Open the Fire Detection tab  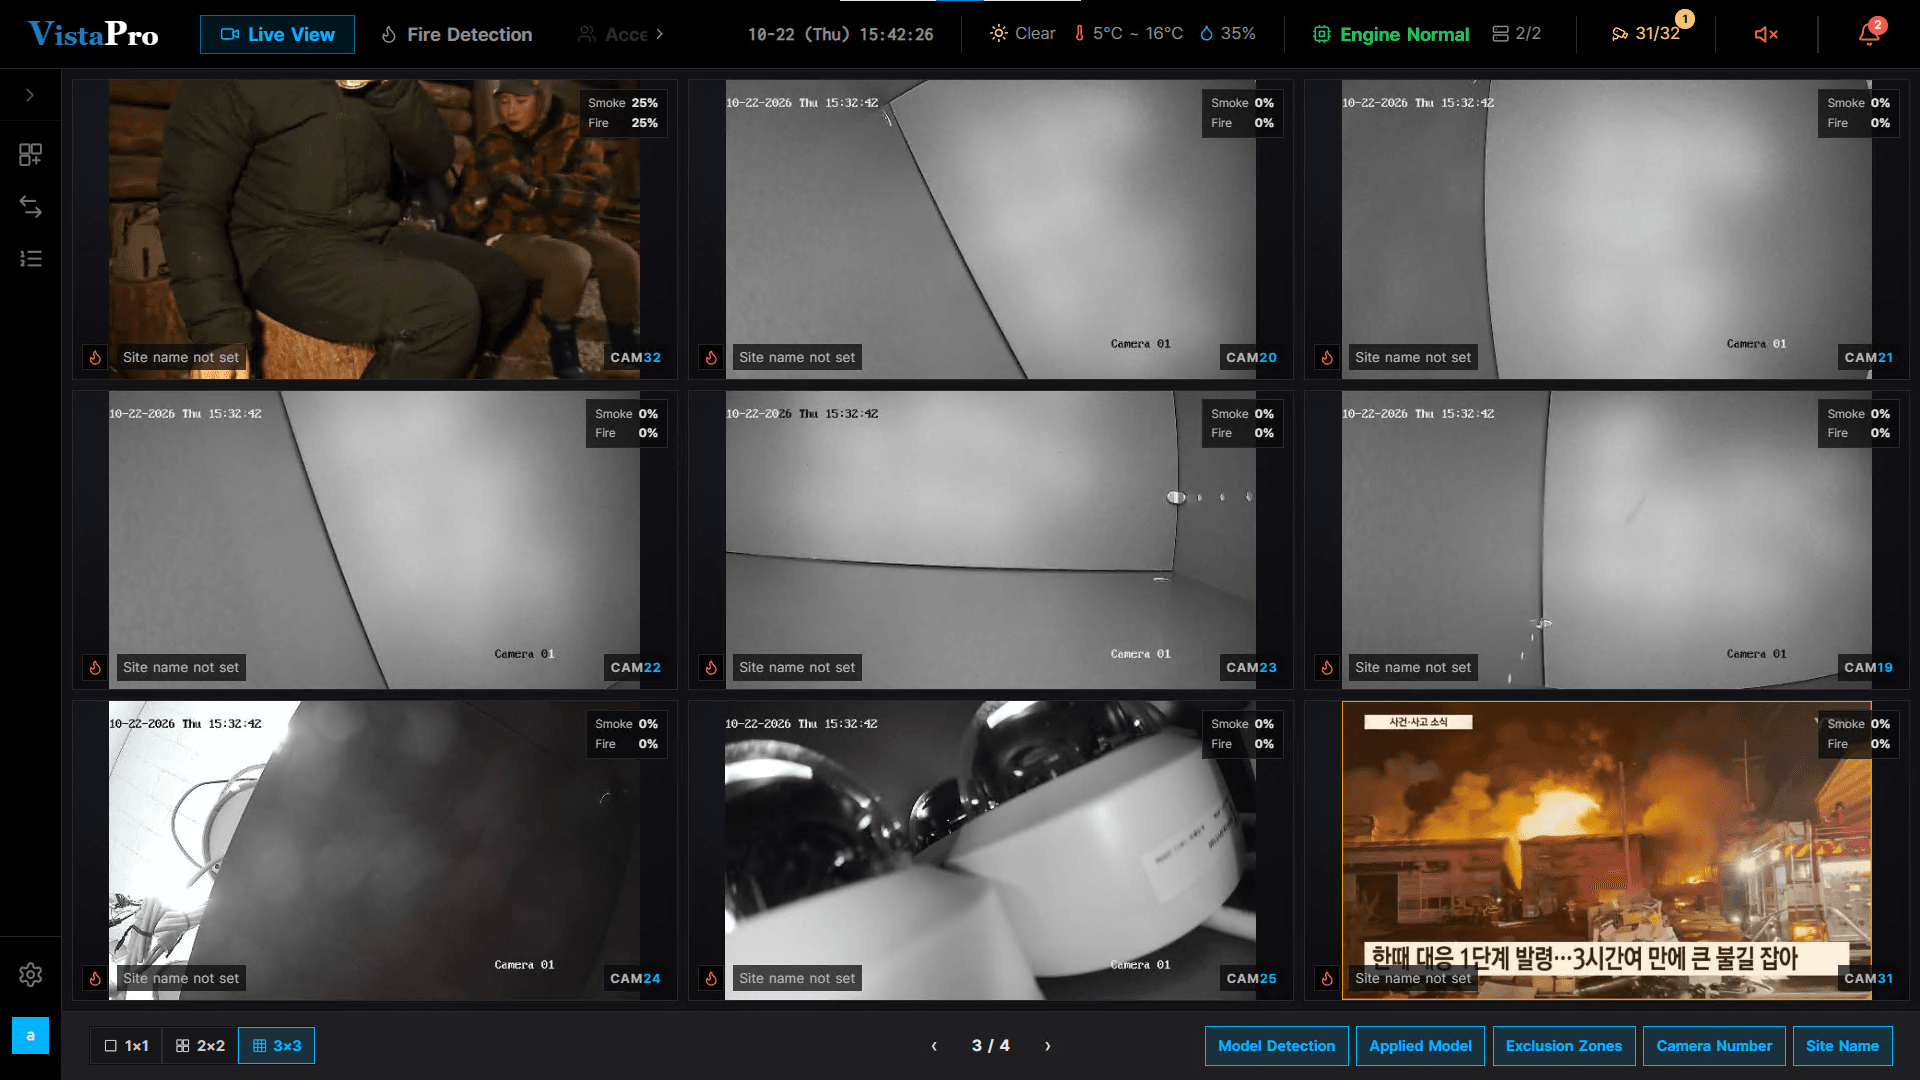coord(457,34)
